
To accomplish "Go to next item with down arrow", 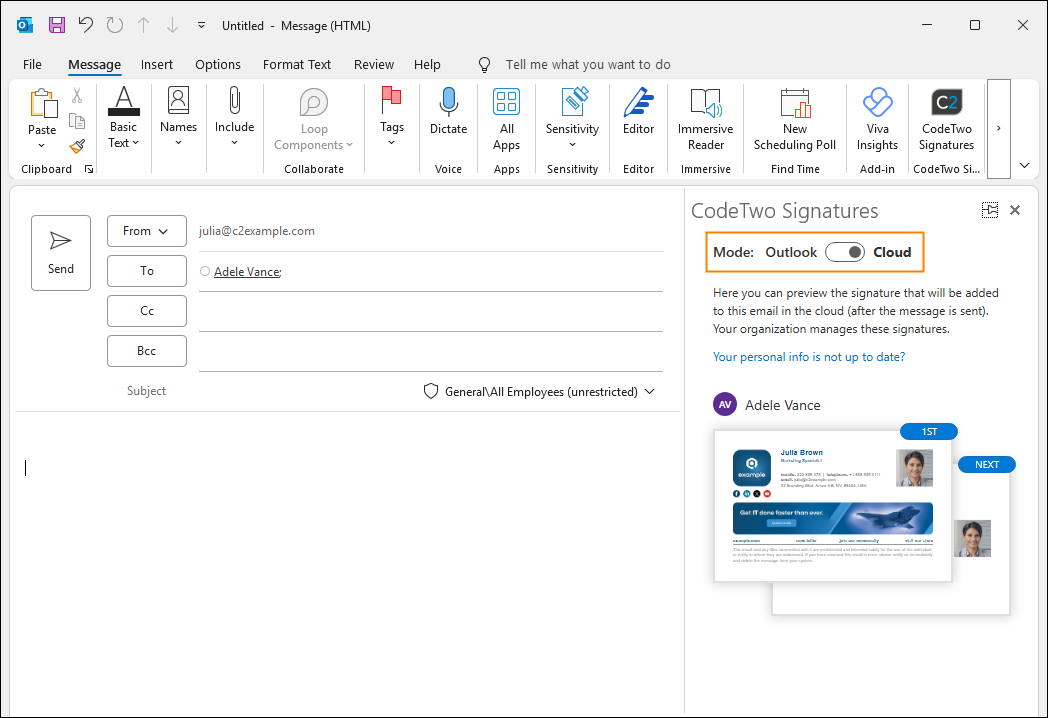I will (x=172, y=25).
